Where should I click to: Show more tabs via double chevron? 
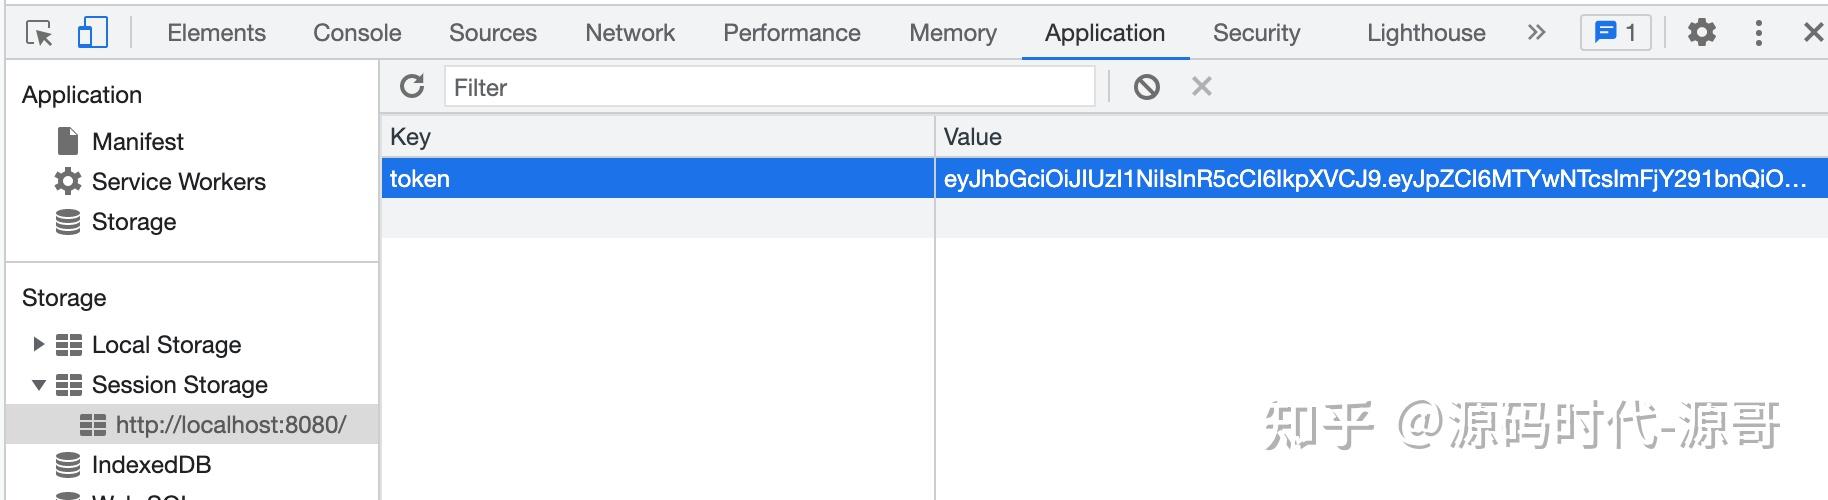[x=1536, y=33]
